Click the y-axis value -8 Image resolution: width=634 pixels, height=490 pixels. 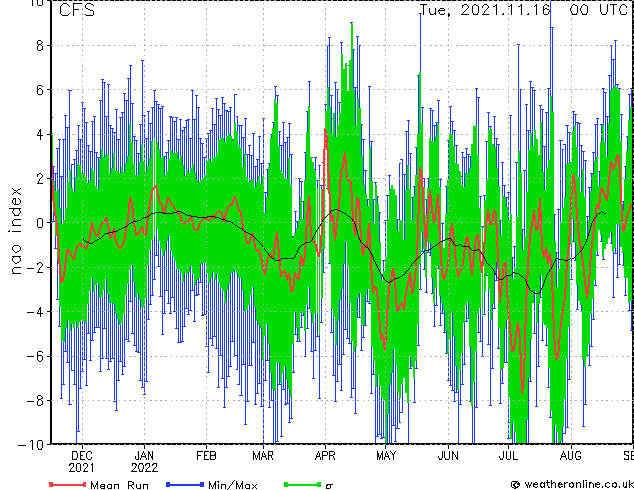pos(34,401)
